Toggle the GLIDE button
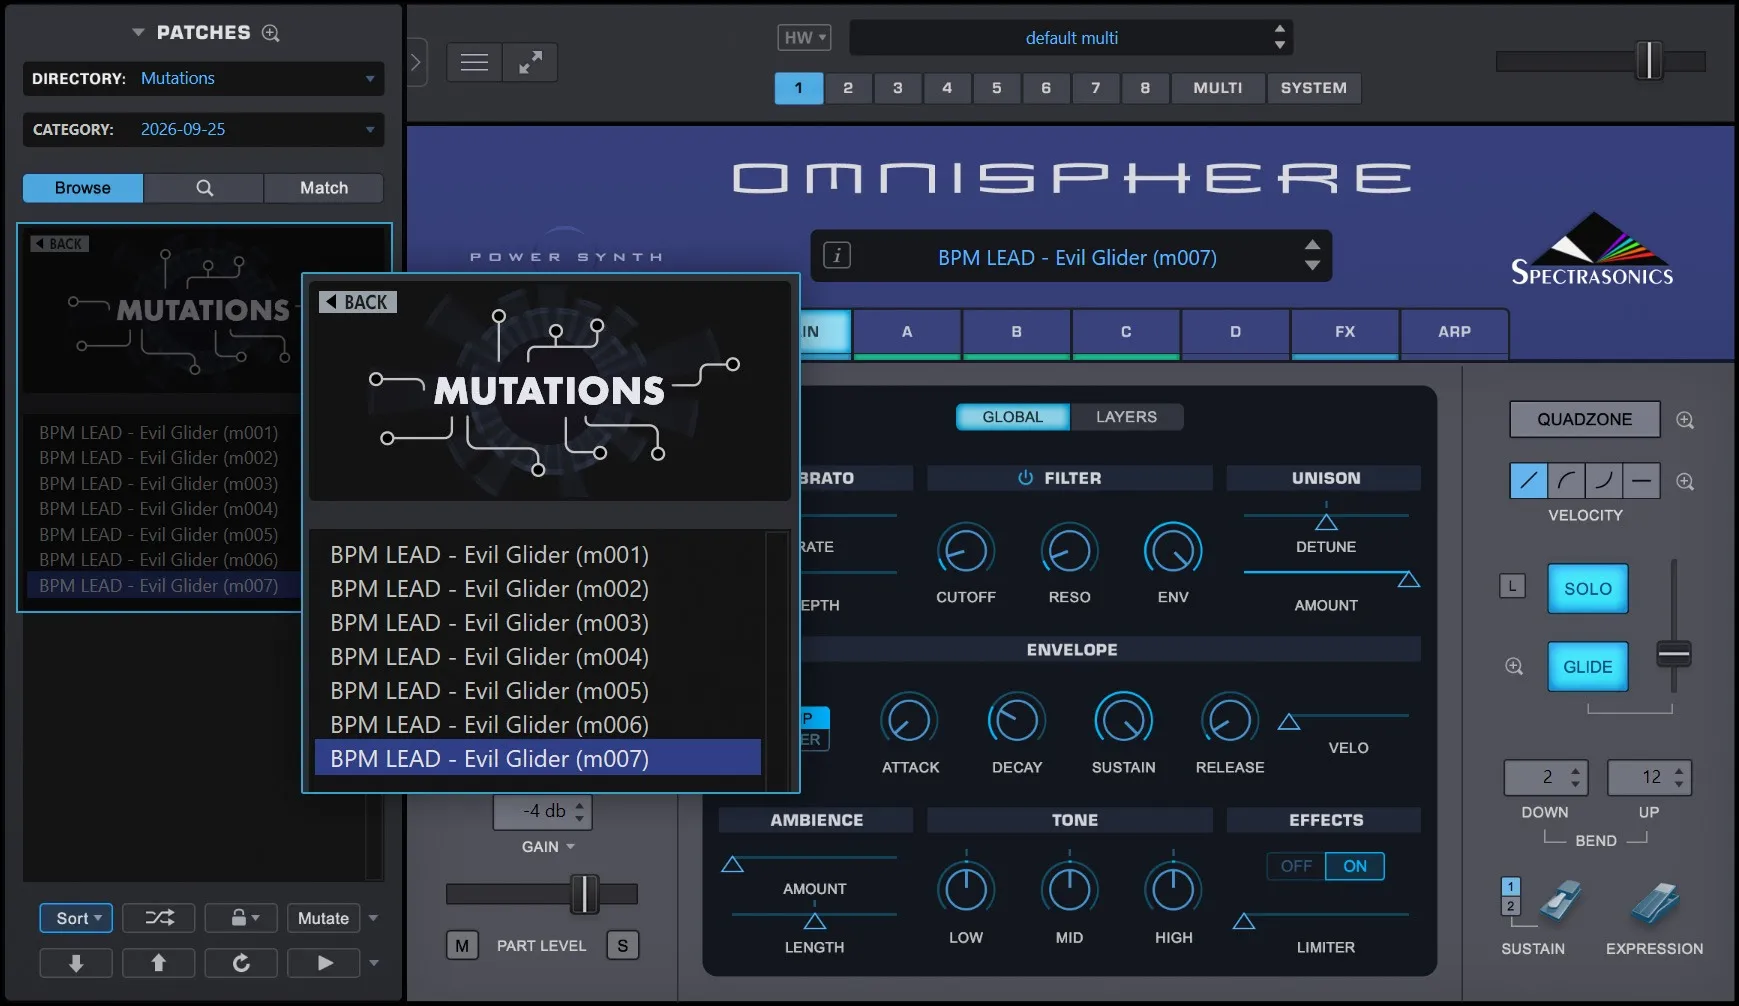Screen dimensions: 1739x1006 click(1588, 667)
